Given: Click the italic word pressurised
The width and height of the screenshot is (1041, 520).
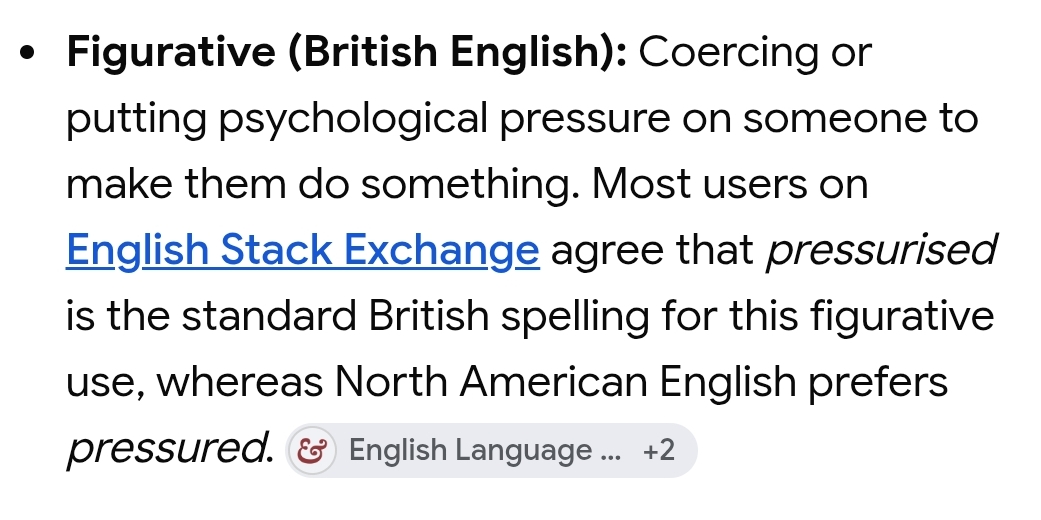Looking at the screenshot, I should tap(882, 250).
